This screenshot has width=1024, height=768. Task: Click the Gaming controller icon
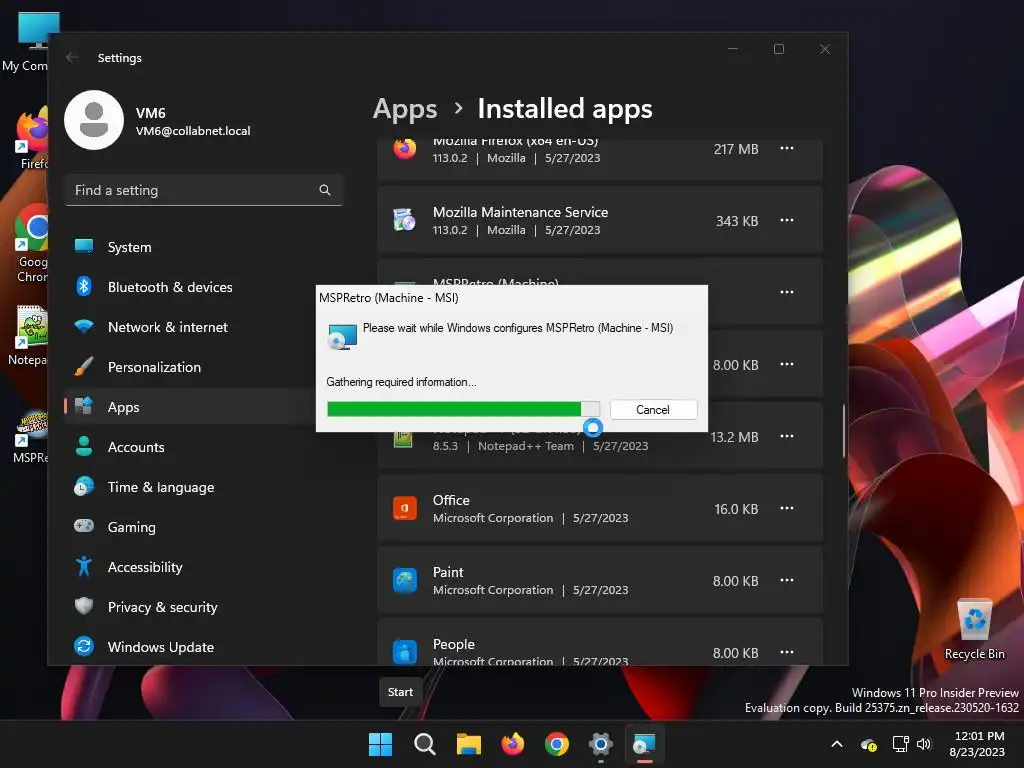click(x=84, y=526)
